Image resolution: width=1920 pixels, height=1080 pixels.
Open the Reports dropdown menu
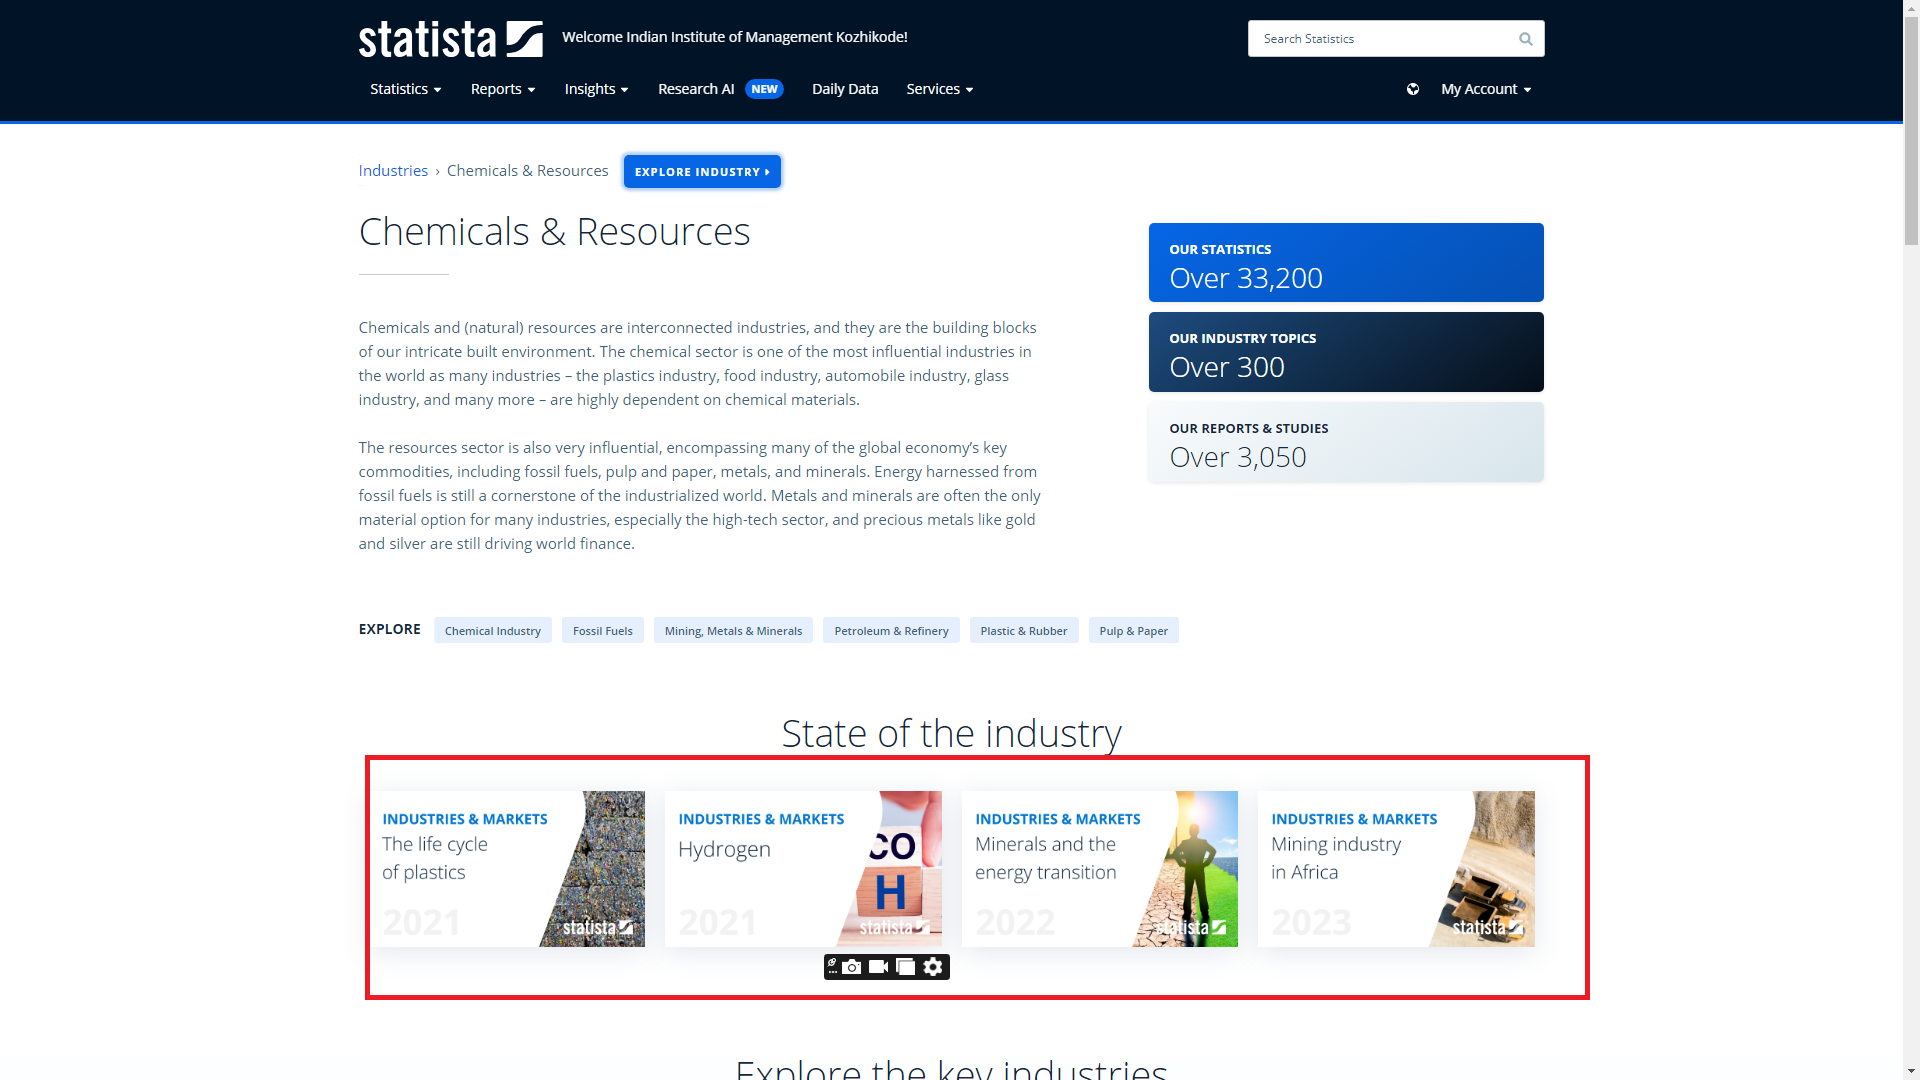(x=503, y=89)
